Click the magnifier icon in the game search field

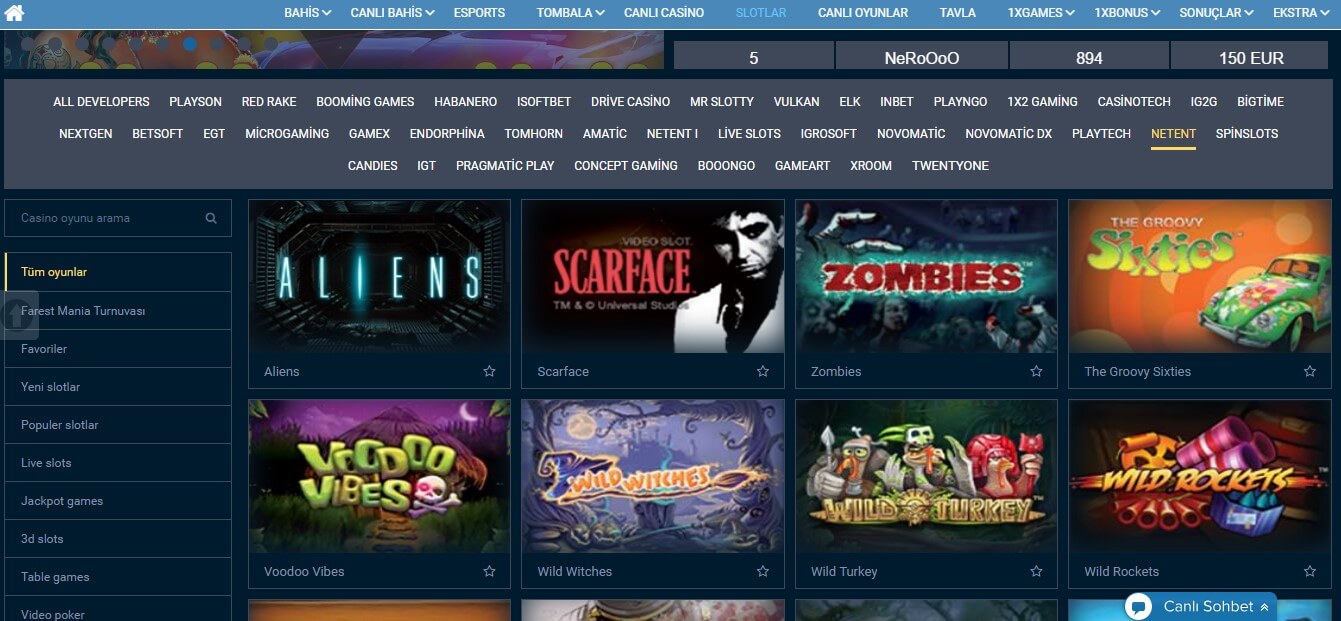(211, 217)
